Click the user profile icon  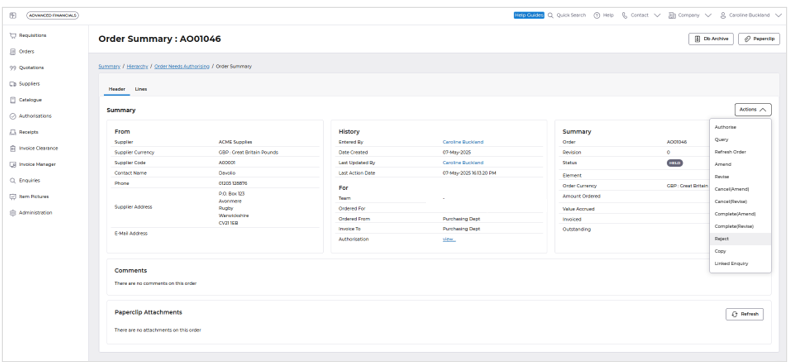click(723, 15)
